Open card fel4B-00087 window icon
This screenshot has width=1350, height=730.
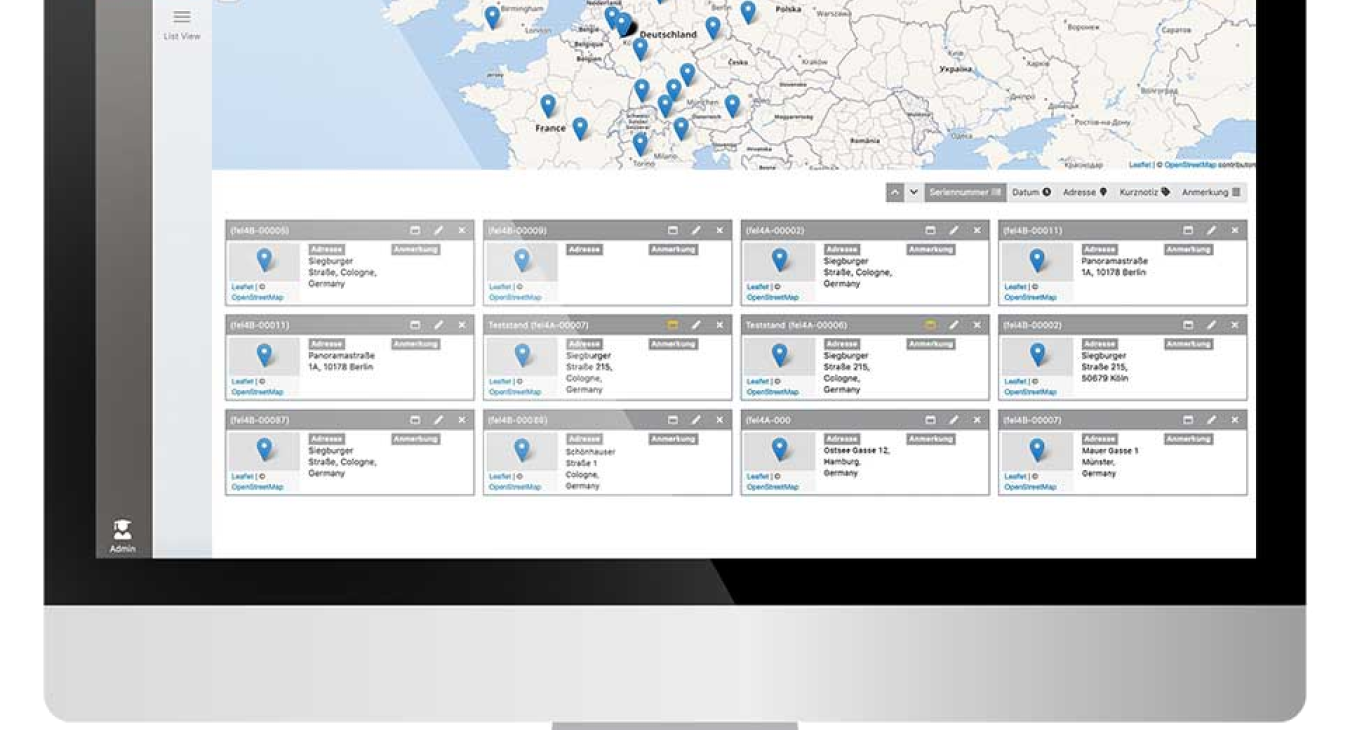(x=415, y=420)
